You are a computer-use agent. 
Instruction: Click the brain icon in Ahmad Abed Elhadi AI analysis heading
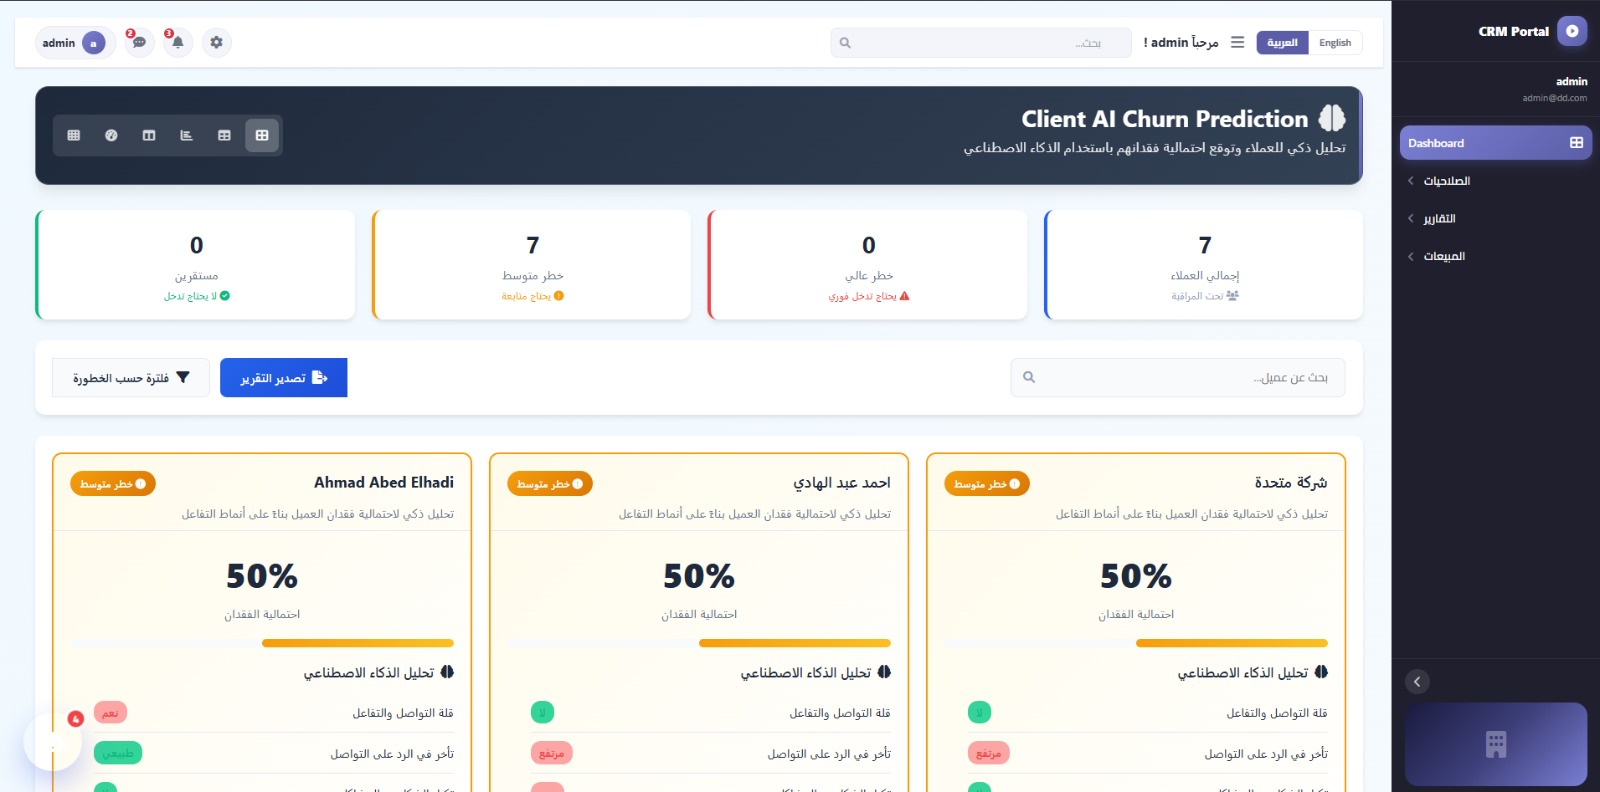[447, 672]
